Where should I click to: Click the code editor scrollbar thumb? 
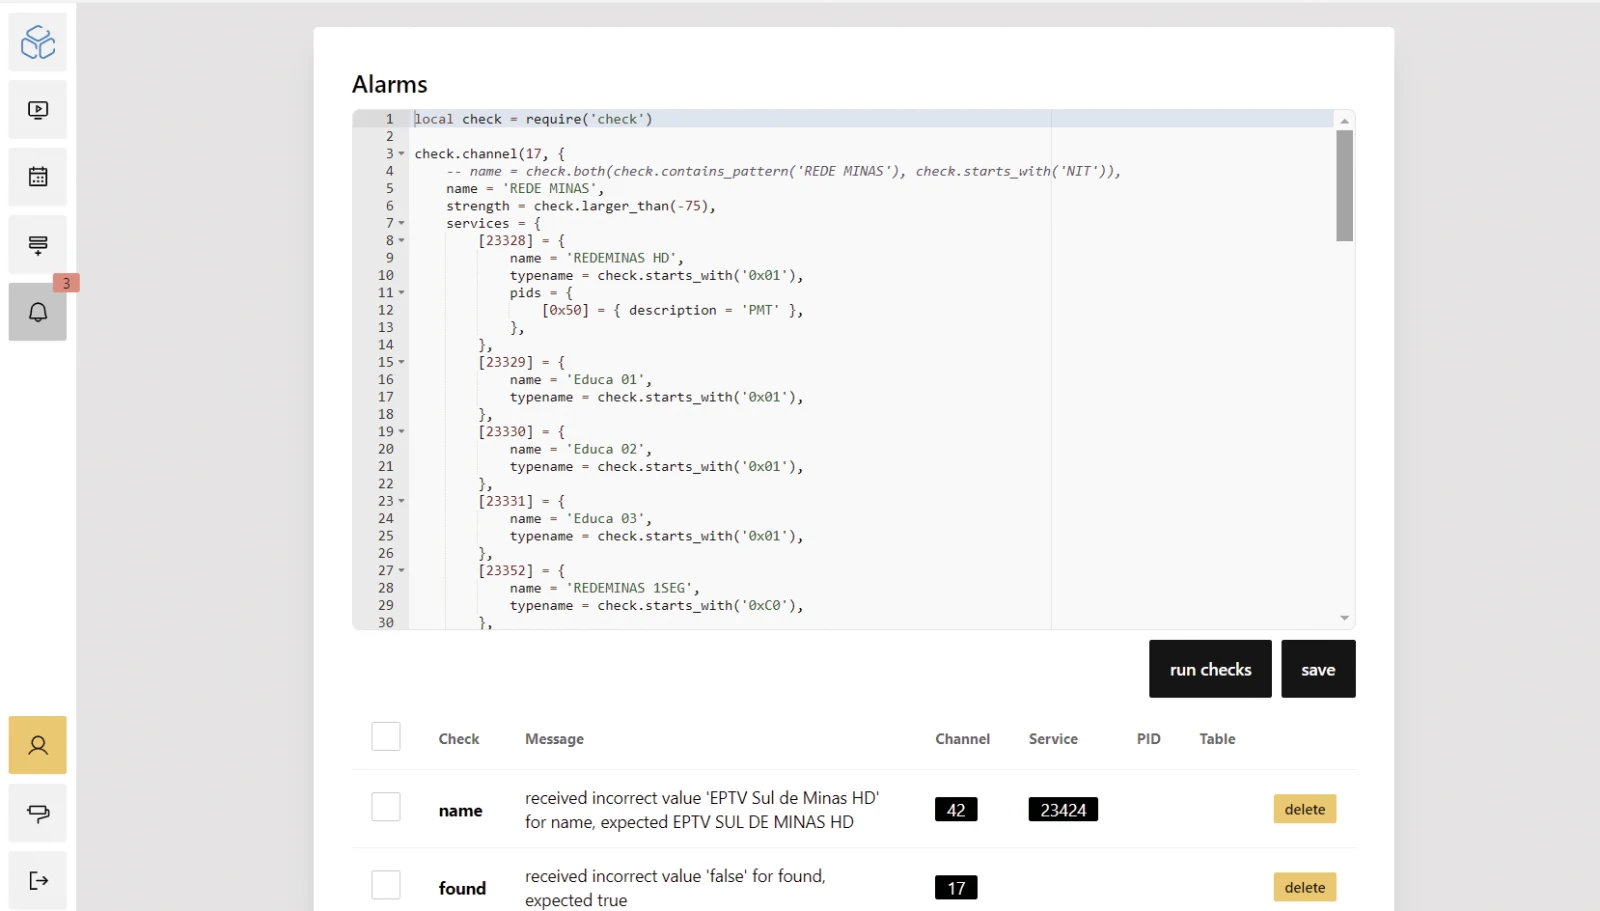tap(1345, 186)
